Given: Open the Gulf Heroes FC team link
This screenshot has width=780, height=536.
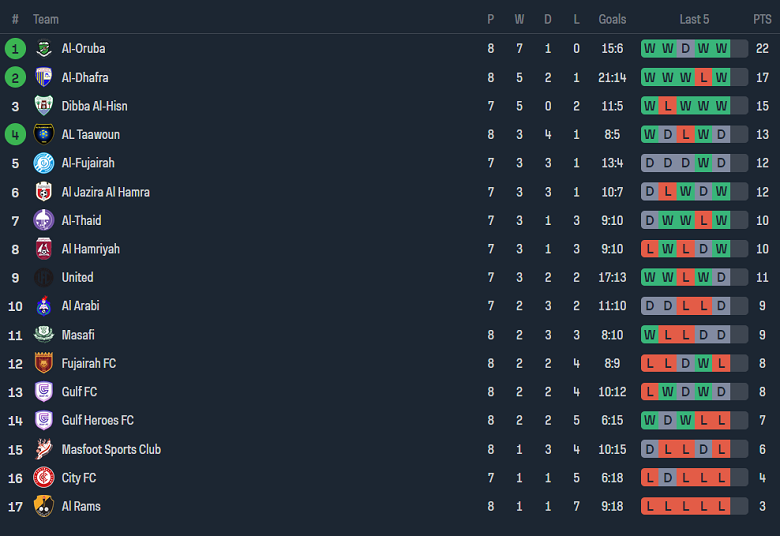Looking at the screenshot, I should 97,421.
